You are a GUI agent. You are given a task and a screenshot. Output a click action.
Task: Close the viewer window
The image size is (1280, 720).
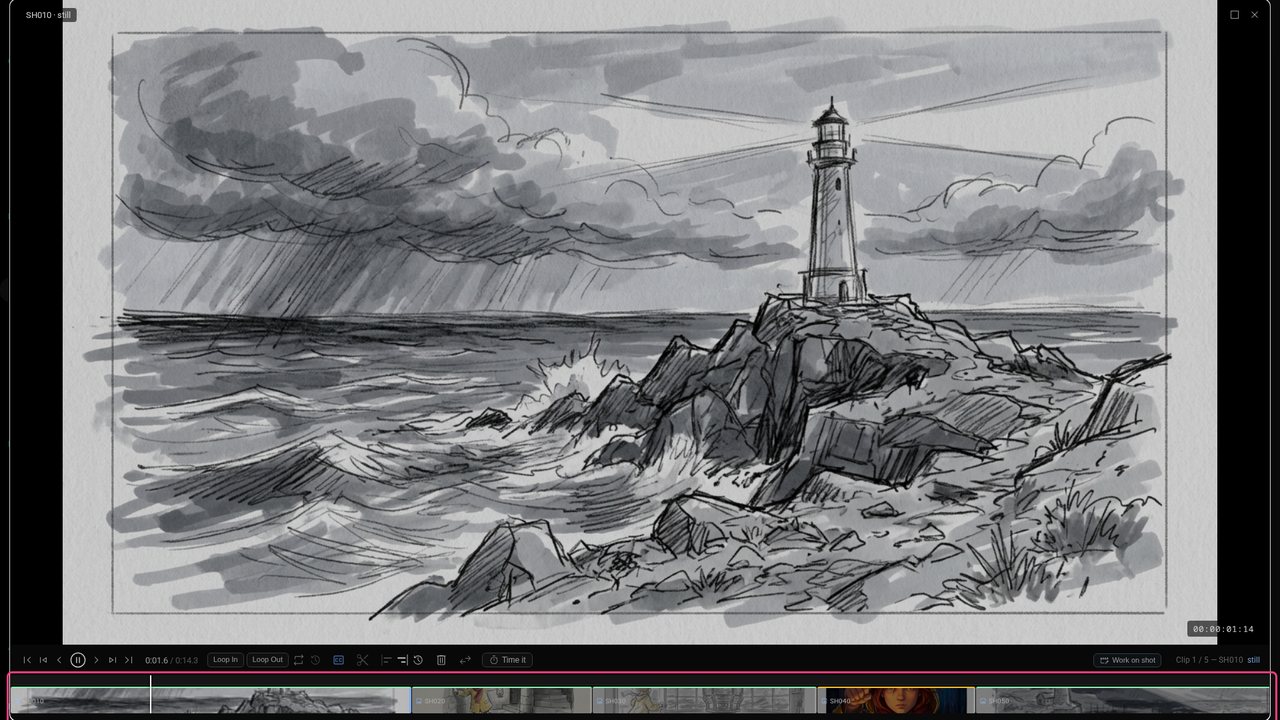pyautogui.click(x=1255, y=15)
